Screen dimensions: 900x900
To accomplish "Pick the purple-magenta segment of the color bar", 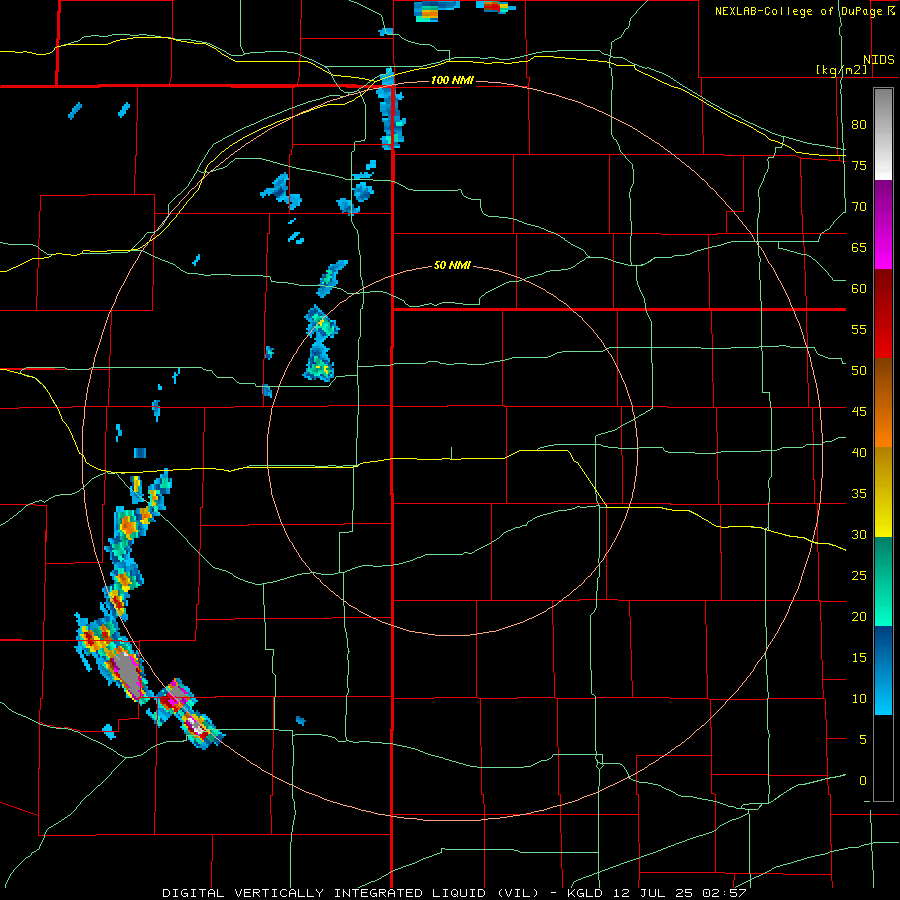I will [x=883, y=224].
